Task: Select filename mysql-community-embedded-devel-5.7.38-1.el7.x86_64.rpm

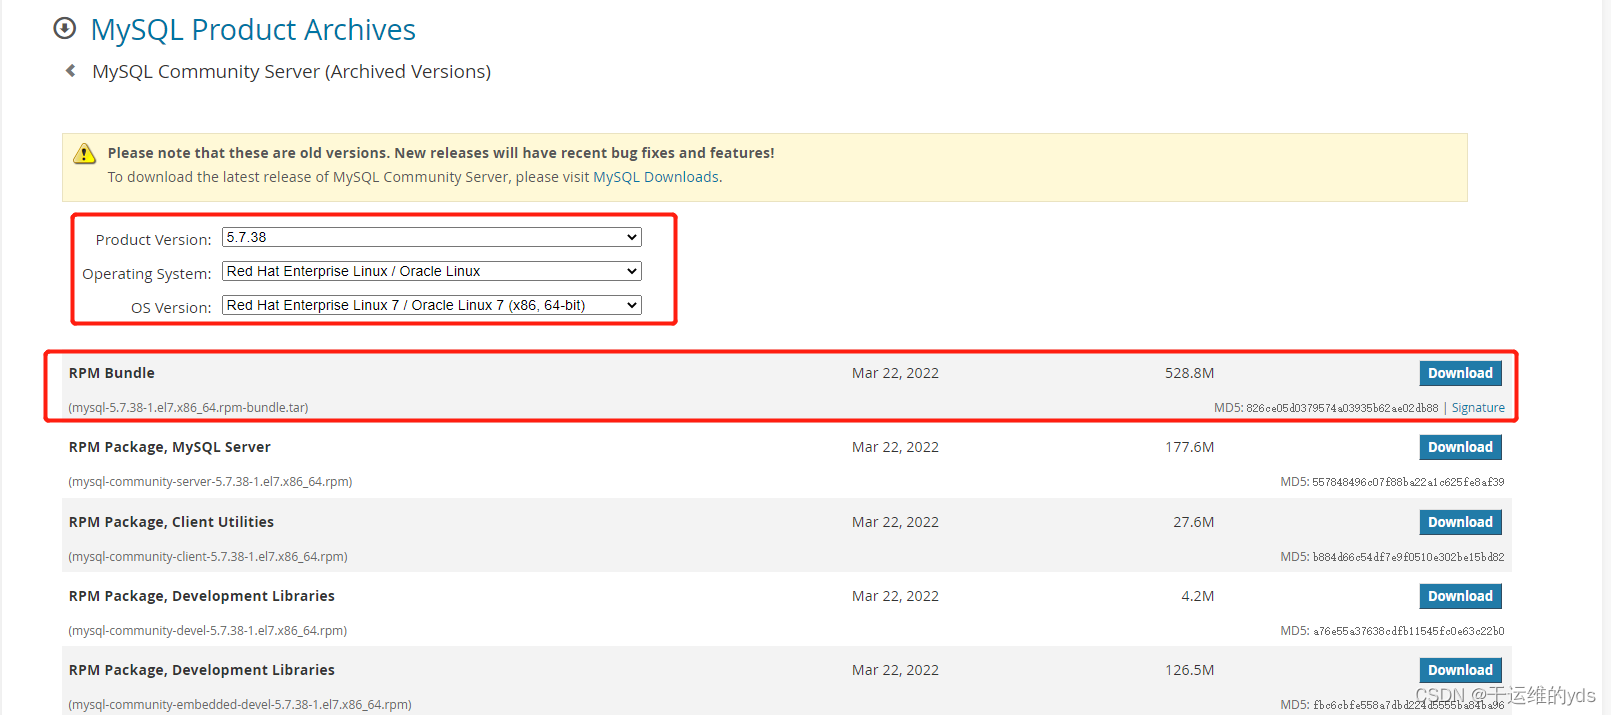Action: [x=240, y=705]
